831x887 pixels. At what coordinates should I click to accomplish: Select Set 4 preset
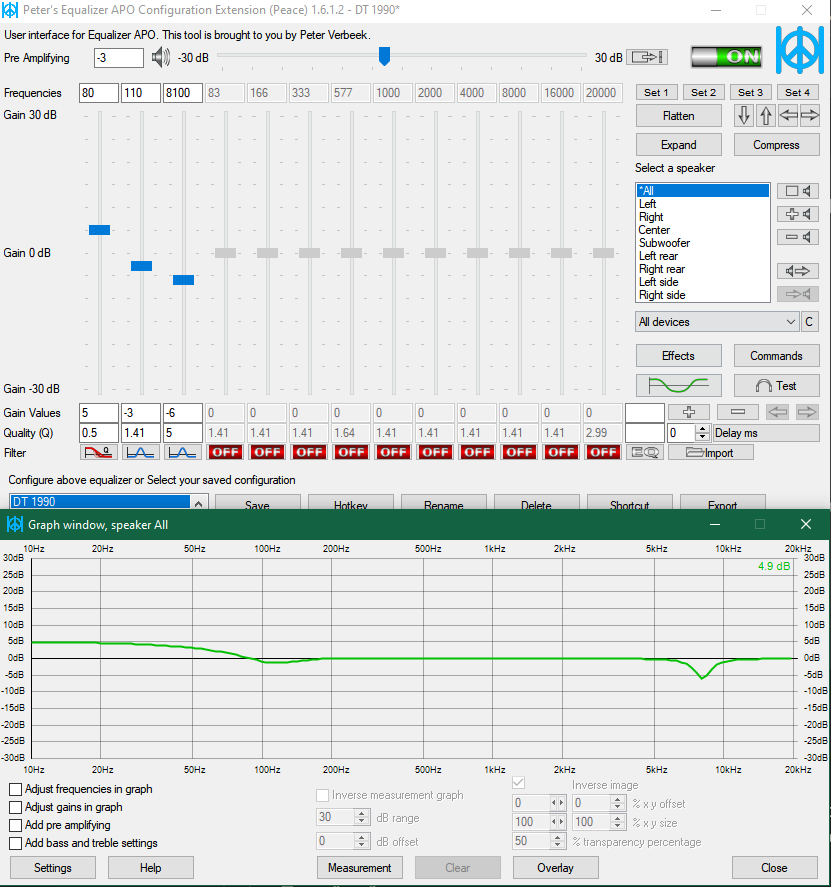[x=797, y=92]
